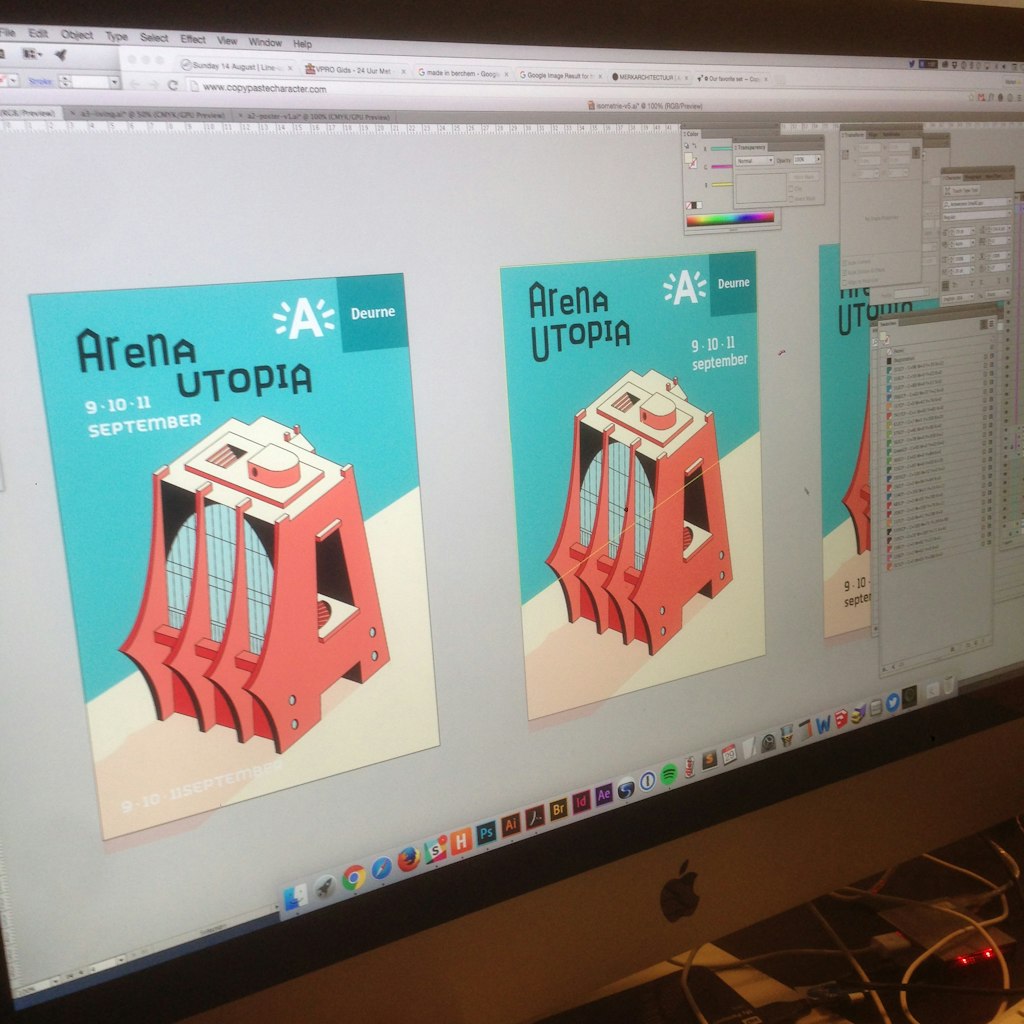Open Spotify from the dock
Screen dimensions: 1024x1024
pos(669,773)
